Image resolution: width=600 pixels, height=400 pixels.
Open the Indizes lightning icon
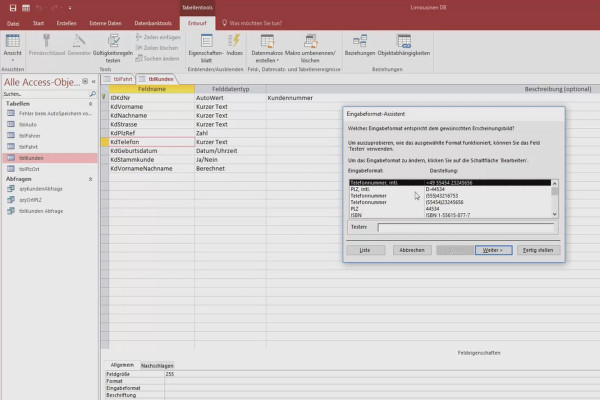pyautogui.click(x=234, y=41)
